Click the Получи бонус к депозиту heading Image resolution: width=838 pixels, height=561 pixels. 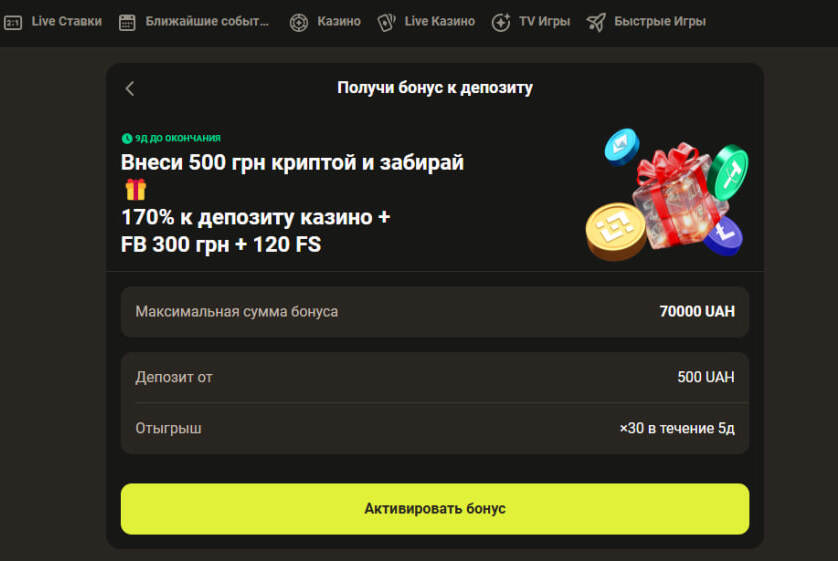[435, 88]
